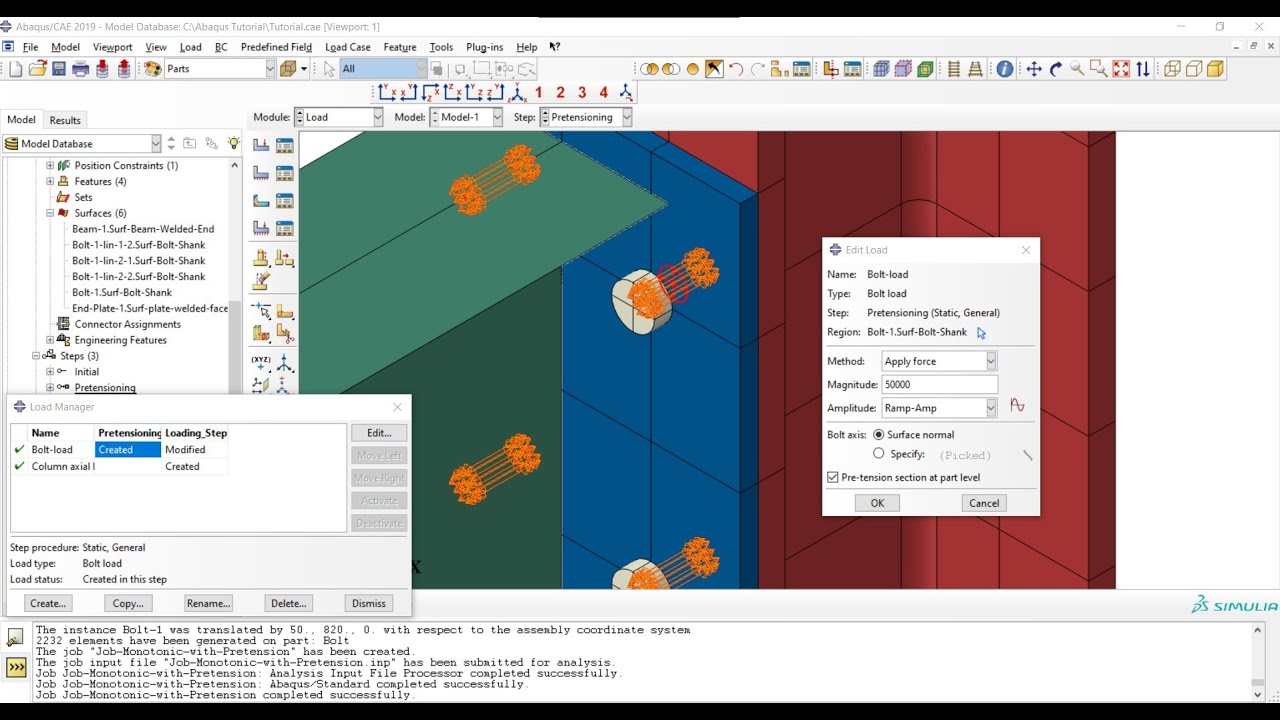Open a model database file
The width and height of the screenshot is (1280, 720).
[x=37, y=69]
